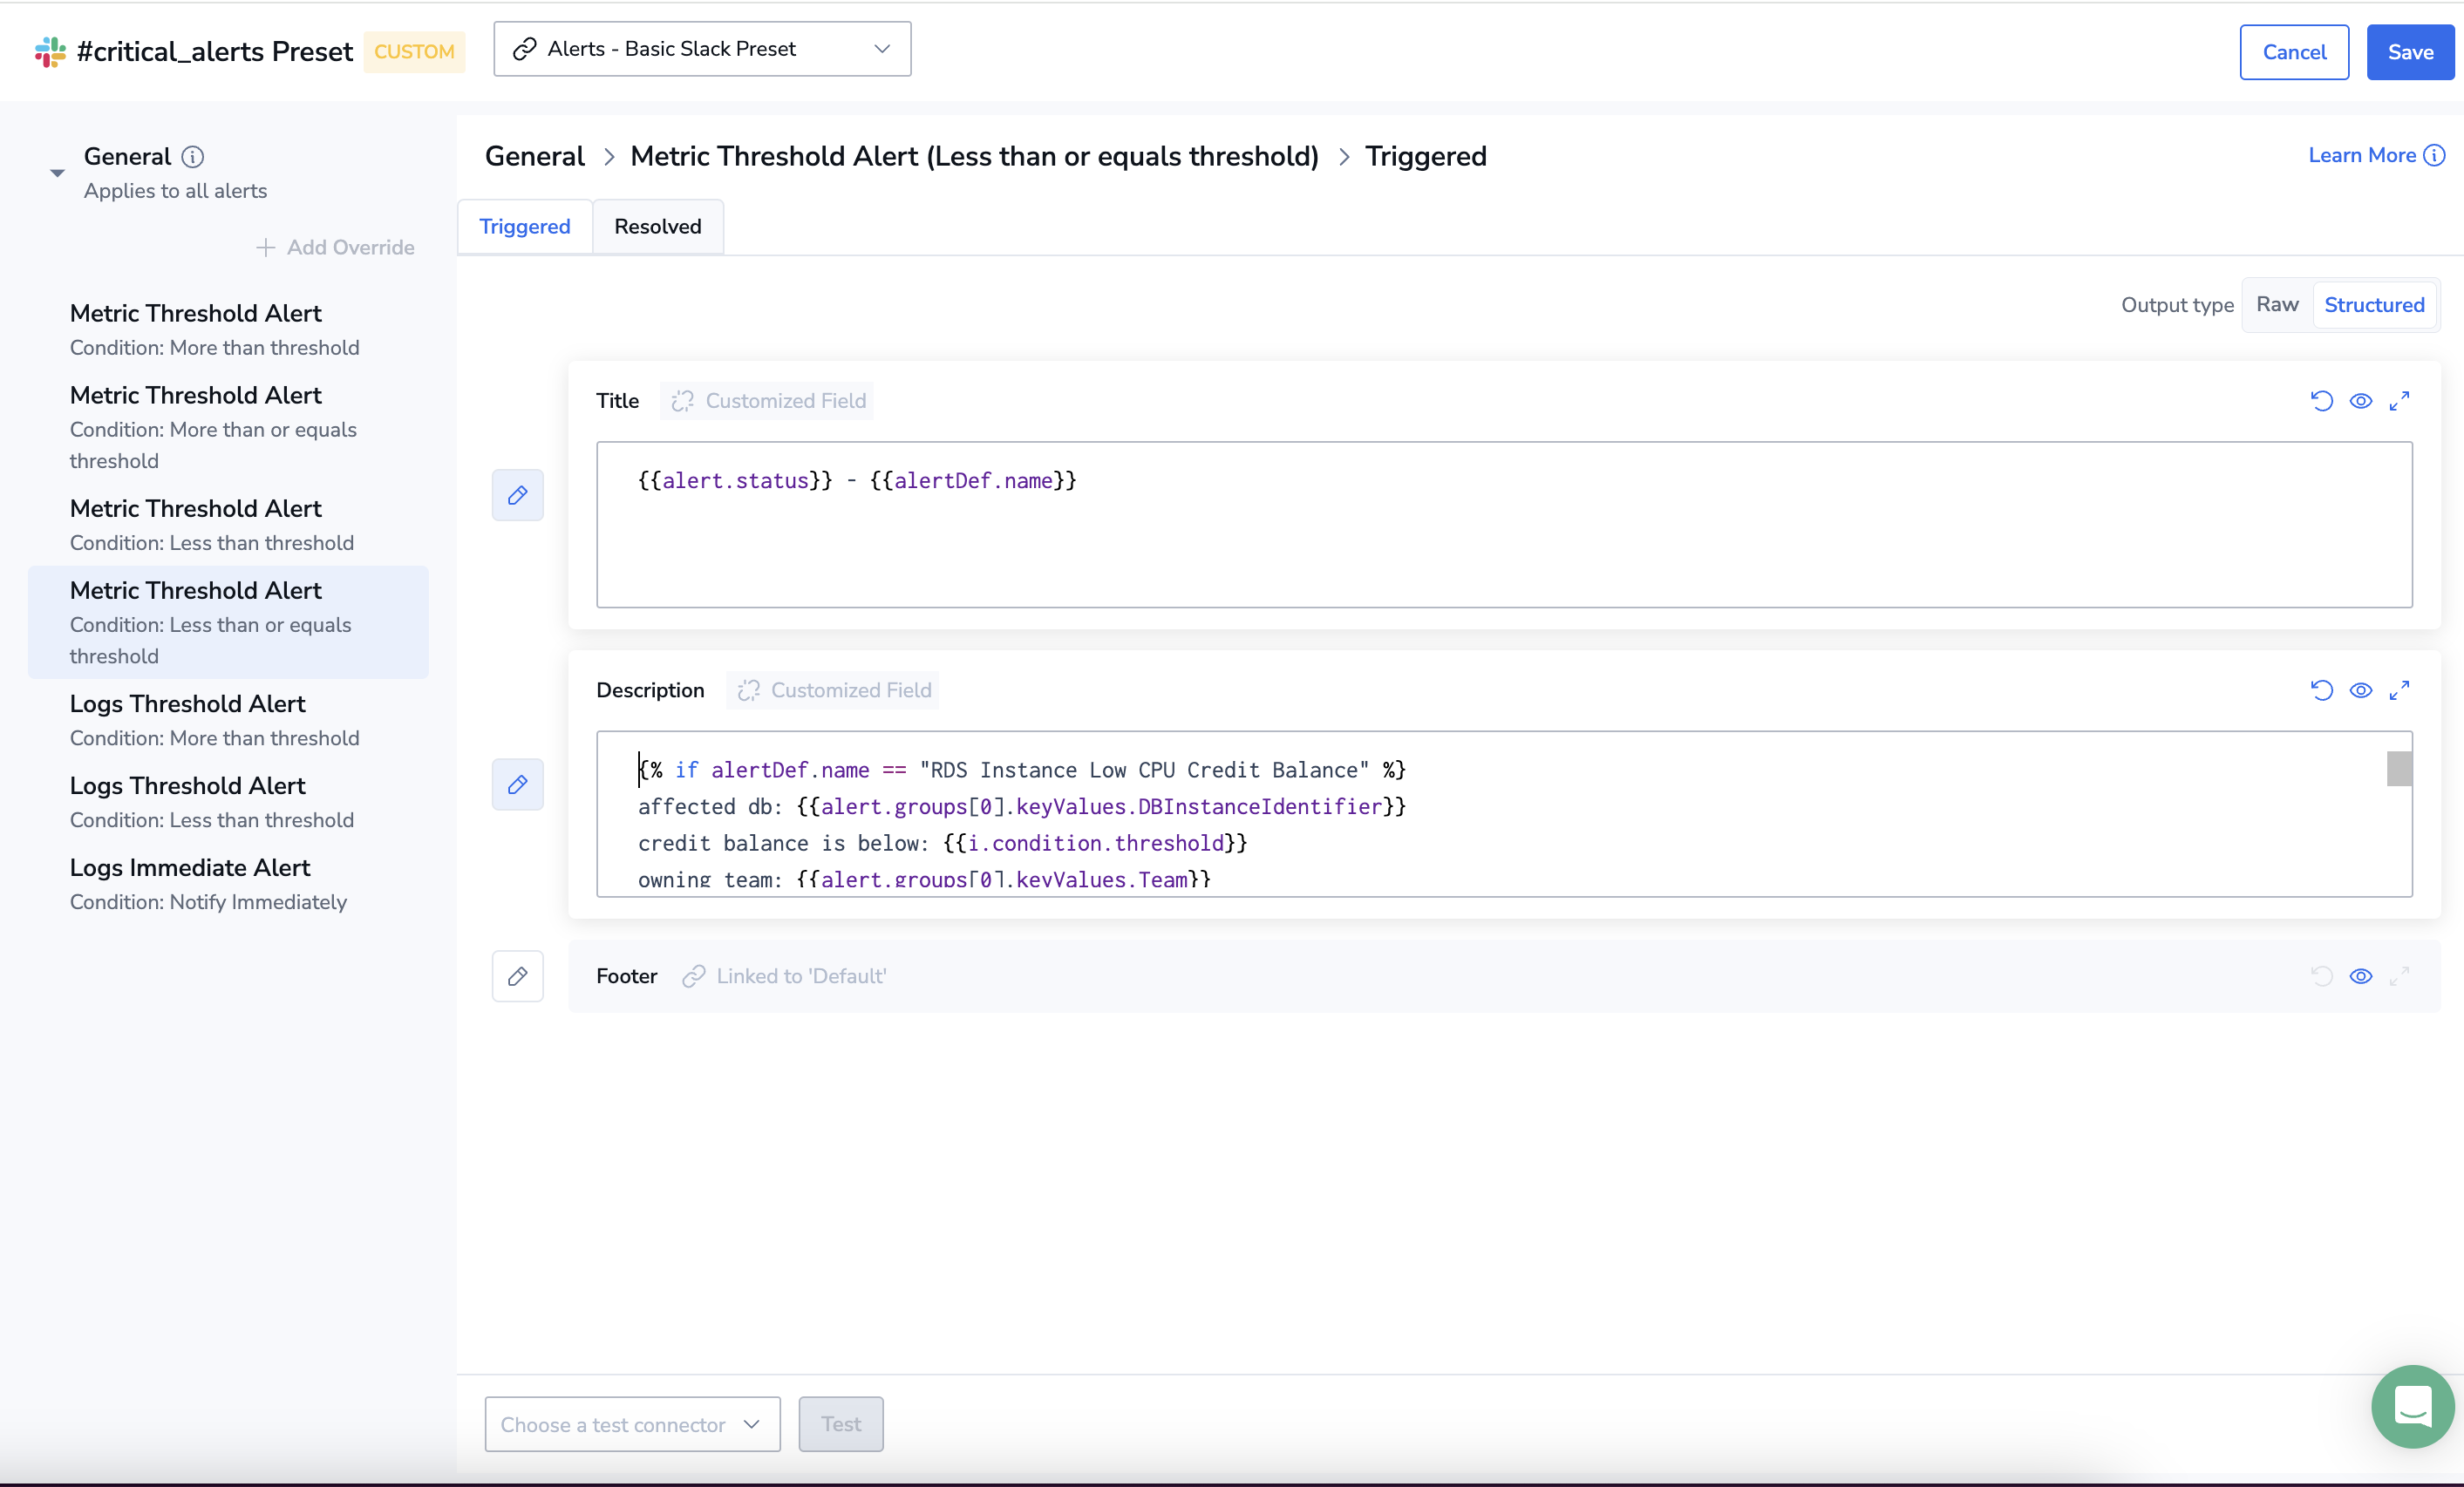The height and width of the screenshot is (1487, 2464).
Task: Click the Description Customized Field badge
Action: (x=832, y=690)
